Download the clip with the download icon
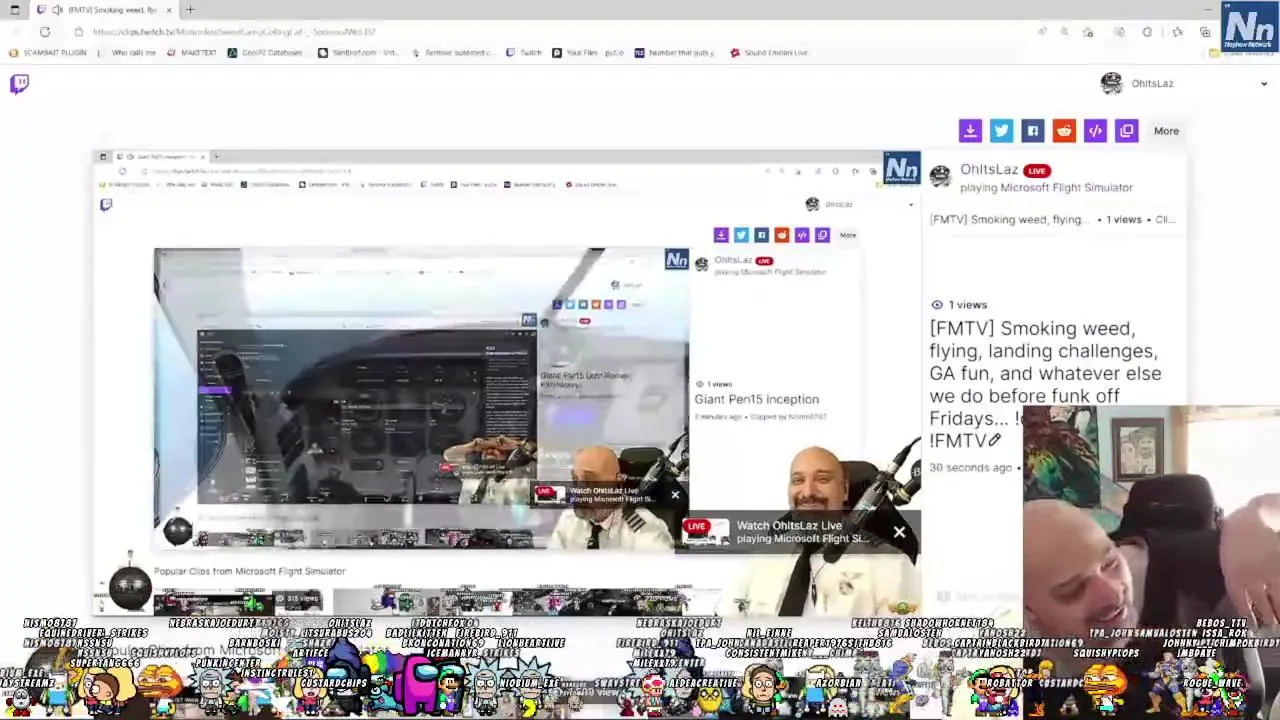The height and width of the screenshot is (720, 1280). (970, 131)
